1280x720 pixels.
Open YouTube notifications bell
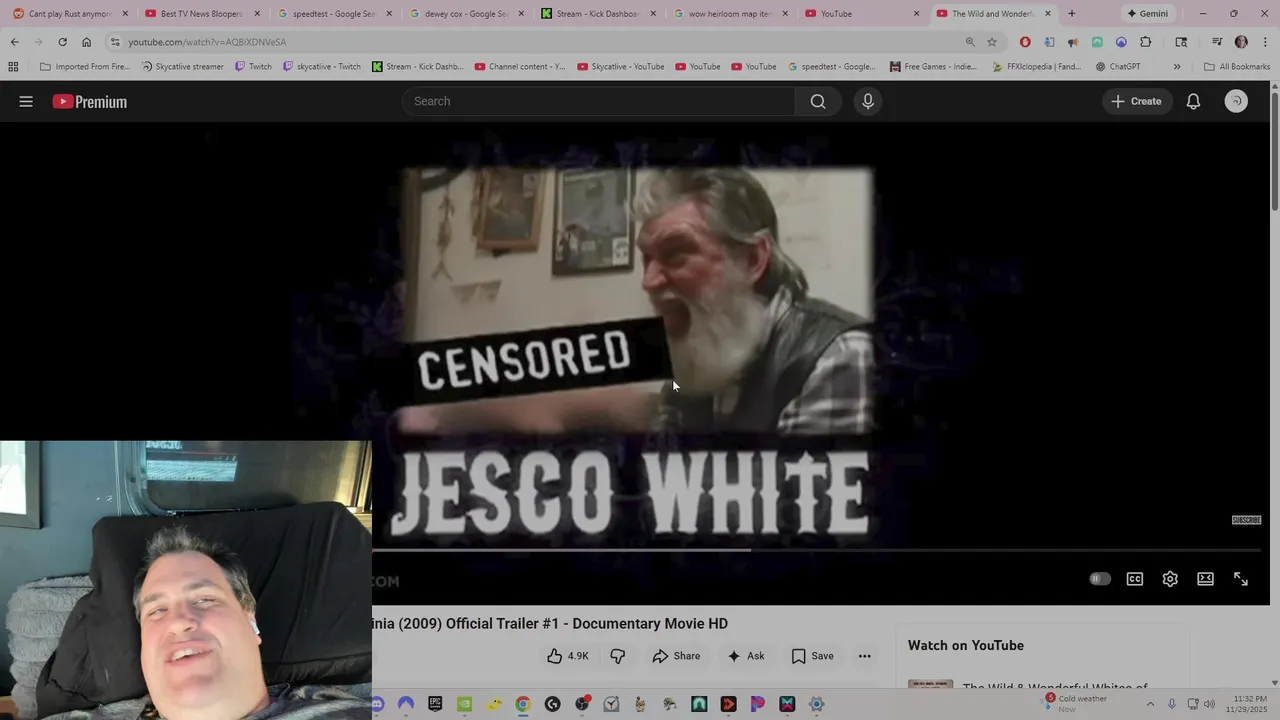(1193, 101)
